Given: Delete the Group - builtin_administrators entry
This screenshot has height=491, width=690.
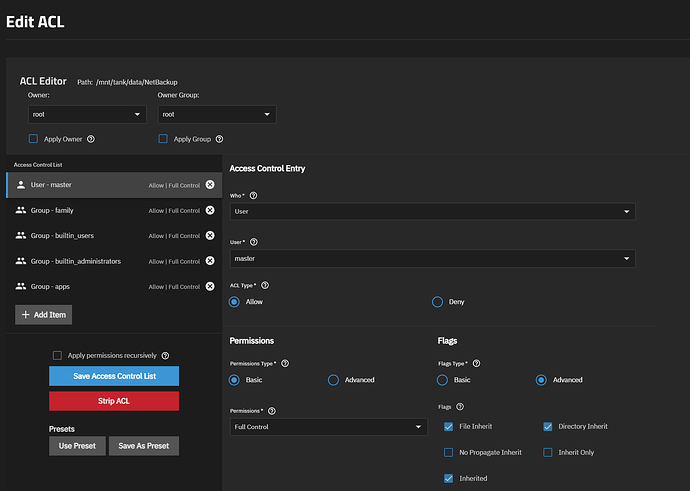Looking at the screenshot, I should pyautogui.click(x=210, y=261).
